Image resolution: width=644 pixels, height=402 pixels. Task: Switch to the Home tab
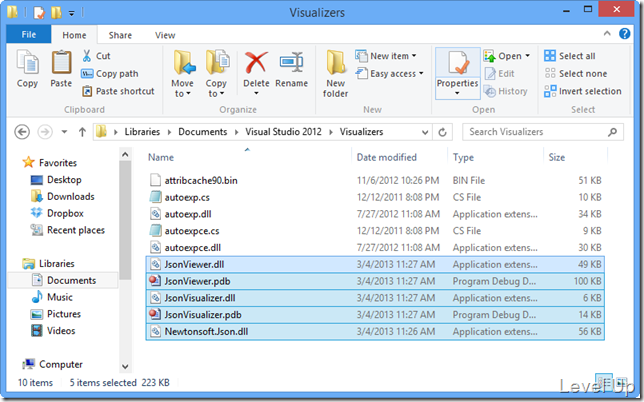[x=74, y=35]
